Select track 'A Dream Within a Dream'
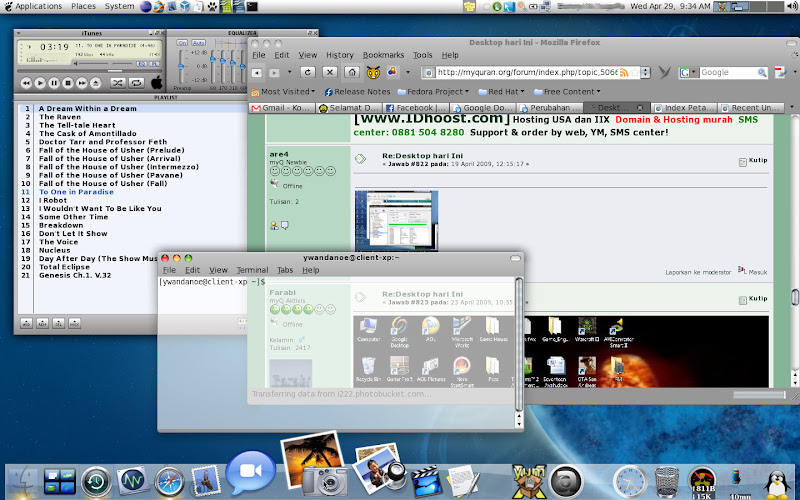 tap(88, 109)
